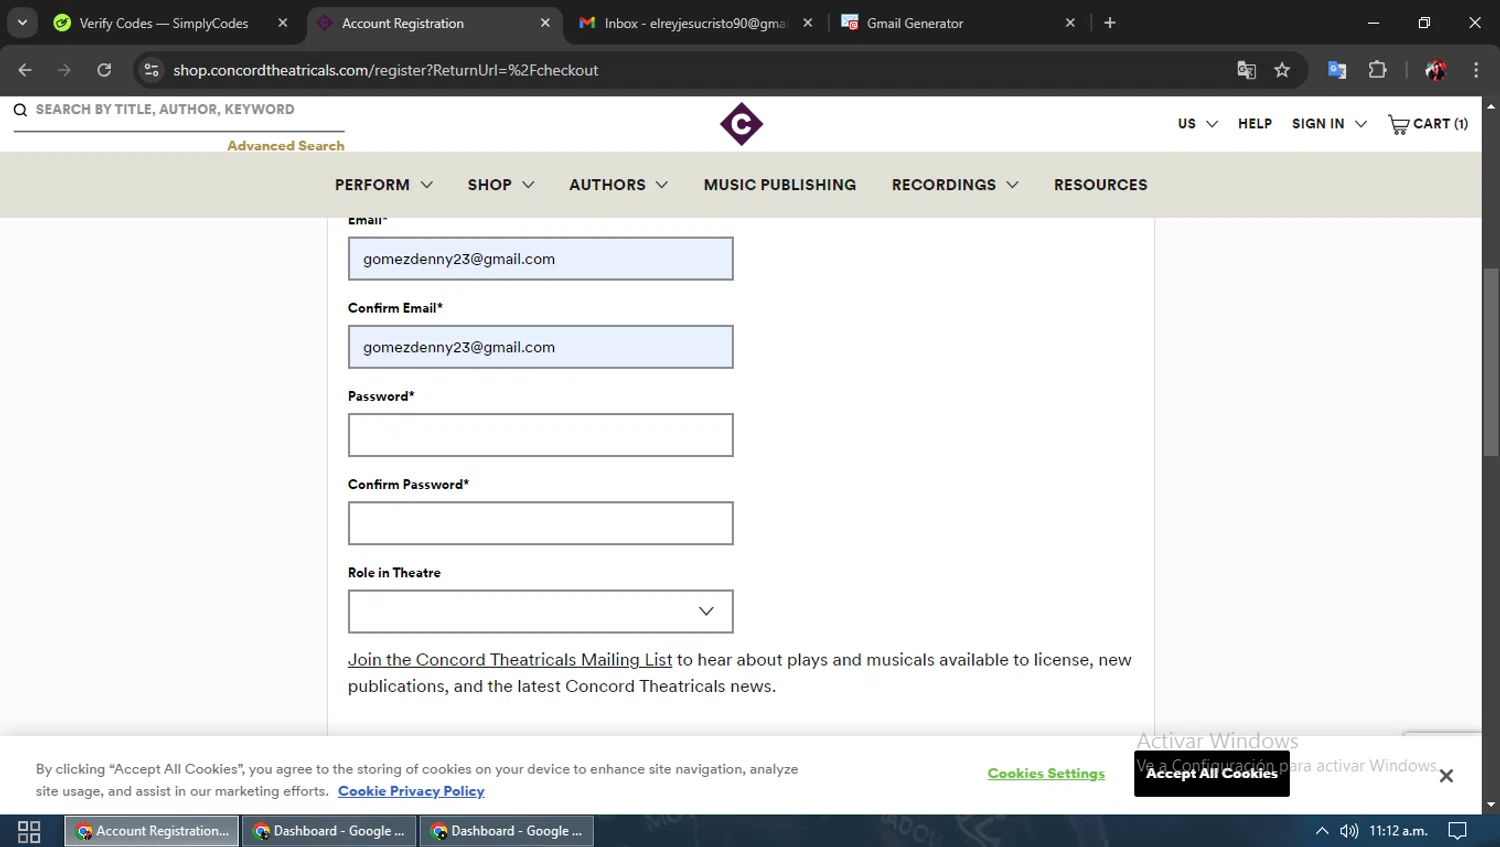Open a new tab with plus icon

1110,22
